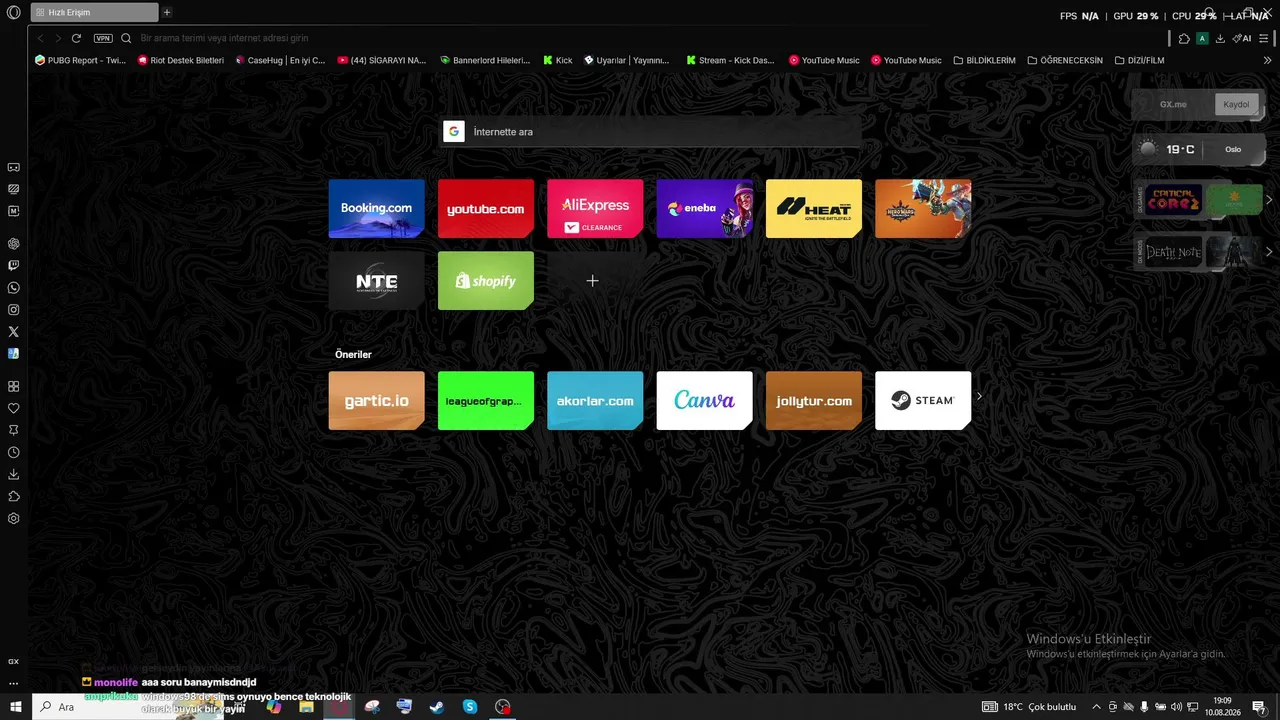Open the GX Corner gamepad icon
This screenshot has width=1280, height=720.
pos(14,167)
